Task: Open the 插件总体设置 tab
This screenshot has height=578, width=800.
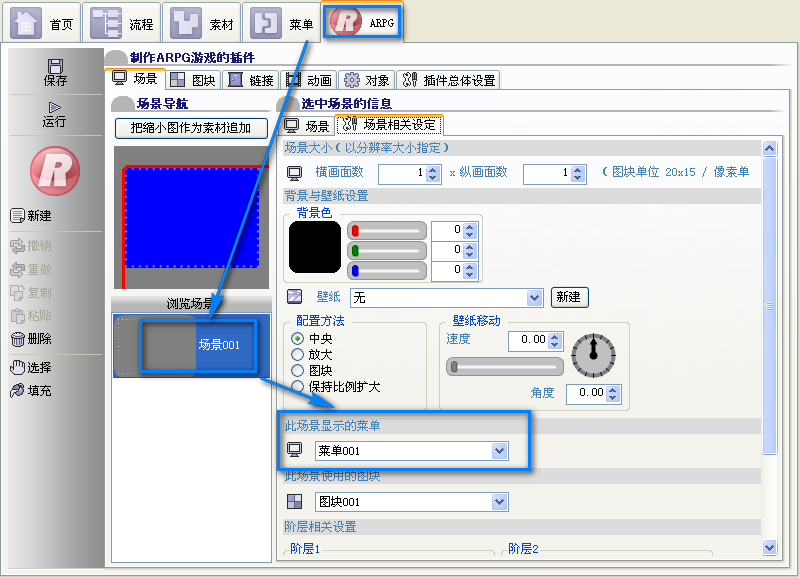Action: pos(449,80)
